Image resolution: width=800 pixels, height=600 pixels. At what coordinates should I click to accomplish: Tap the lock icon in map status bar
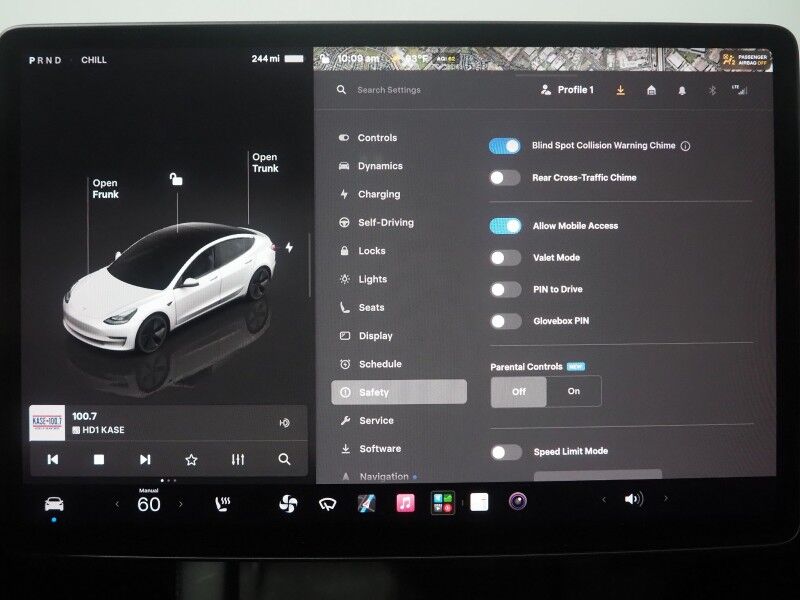point(324,59)
